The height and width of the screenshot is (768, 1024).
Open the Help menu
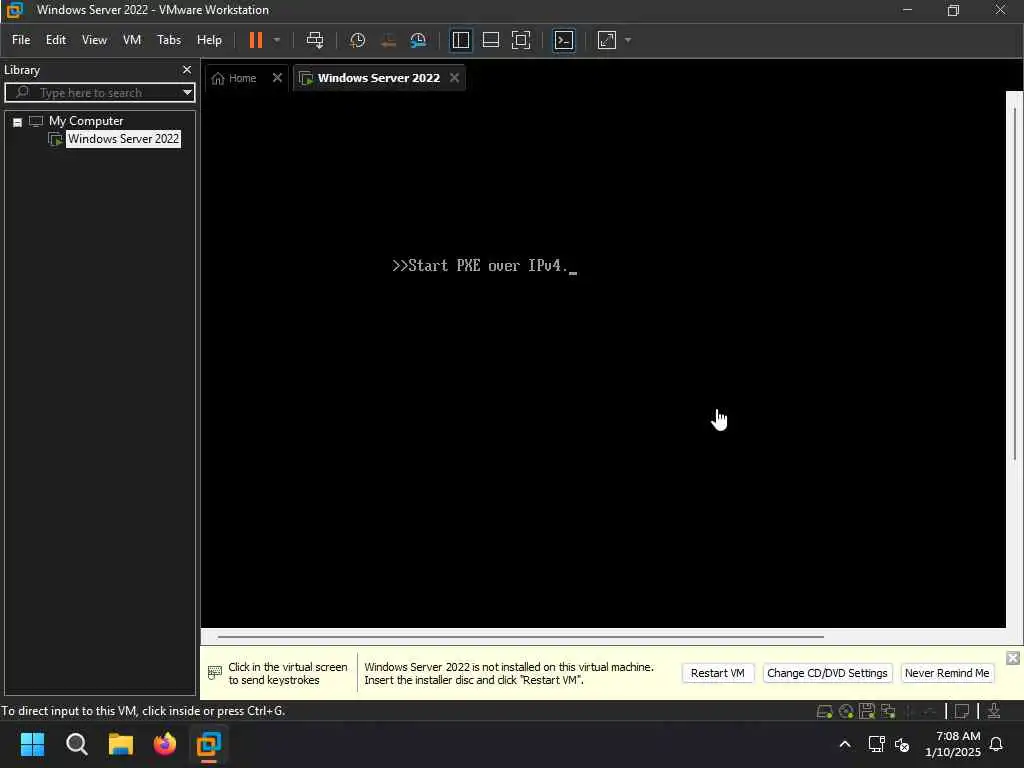[209, 40]
